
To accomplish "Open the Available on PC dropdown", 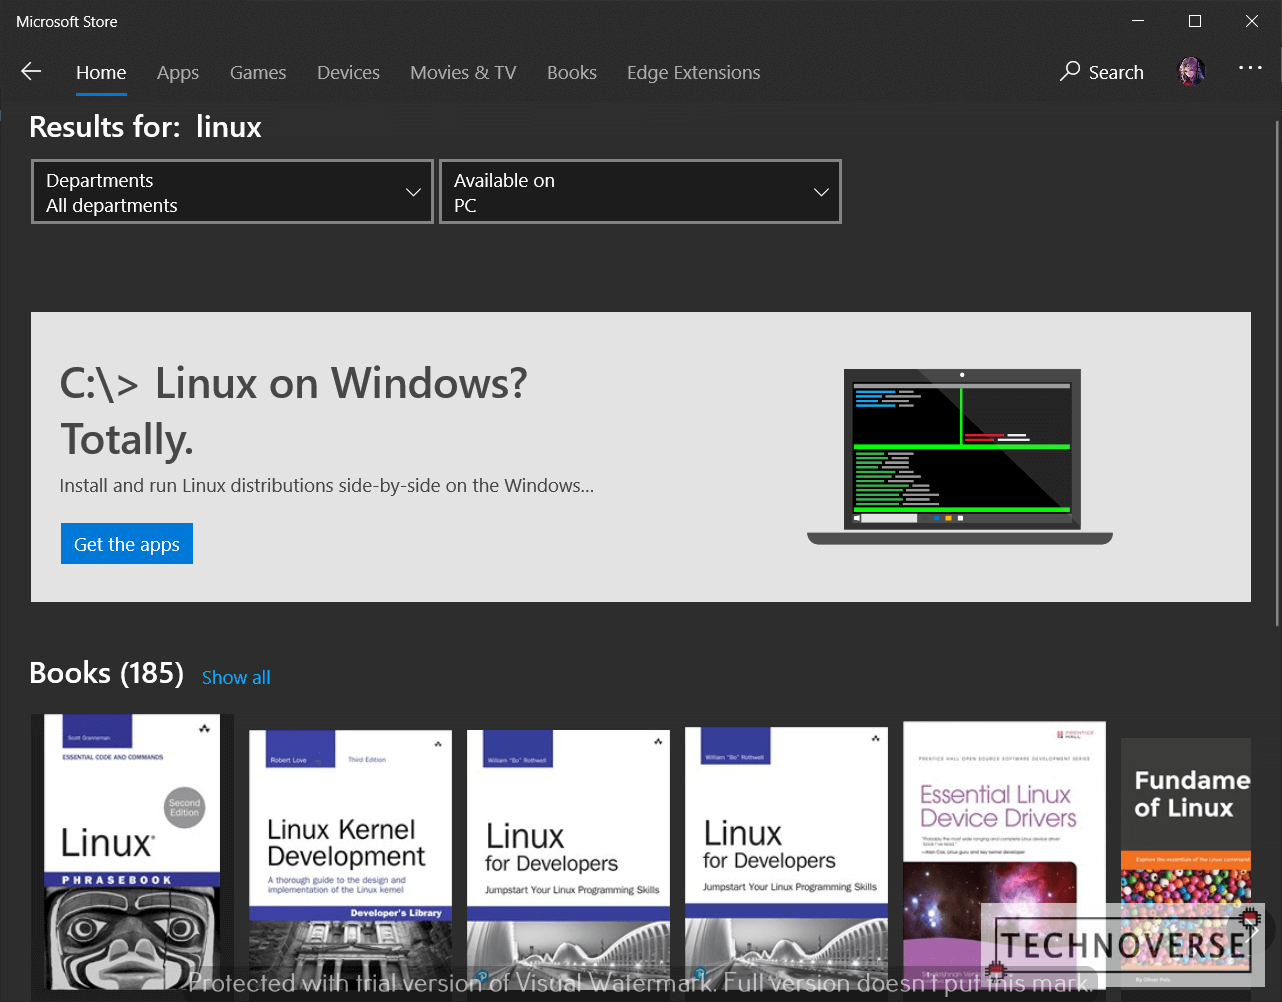I will (x=640, y=191).
